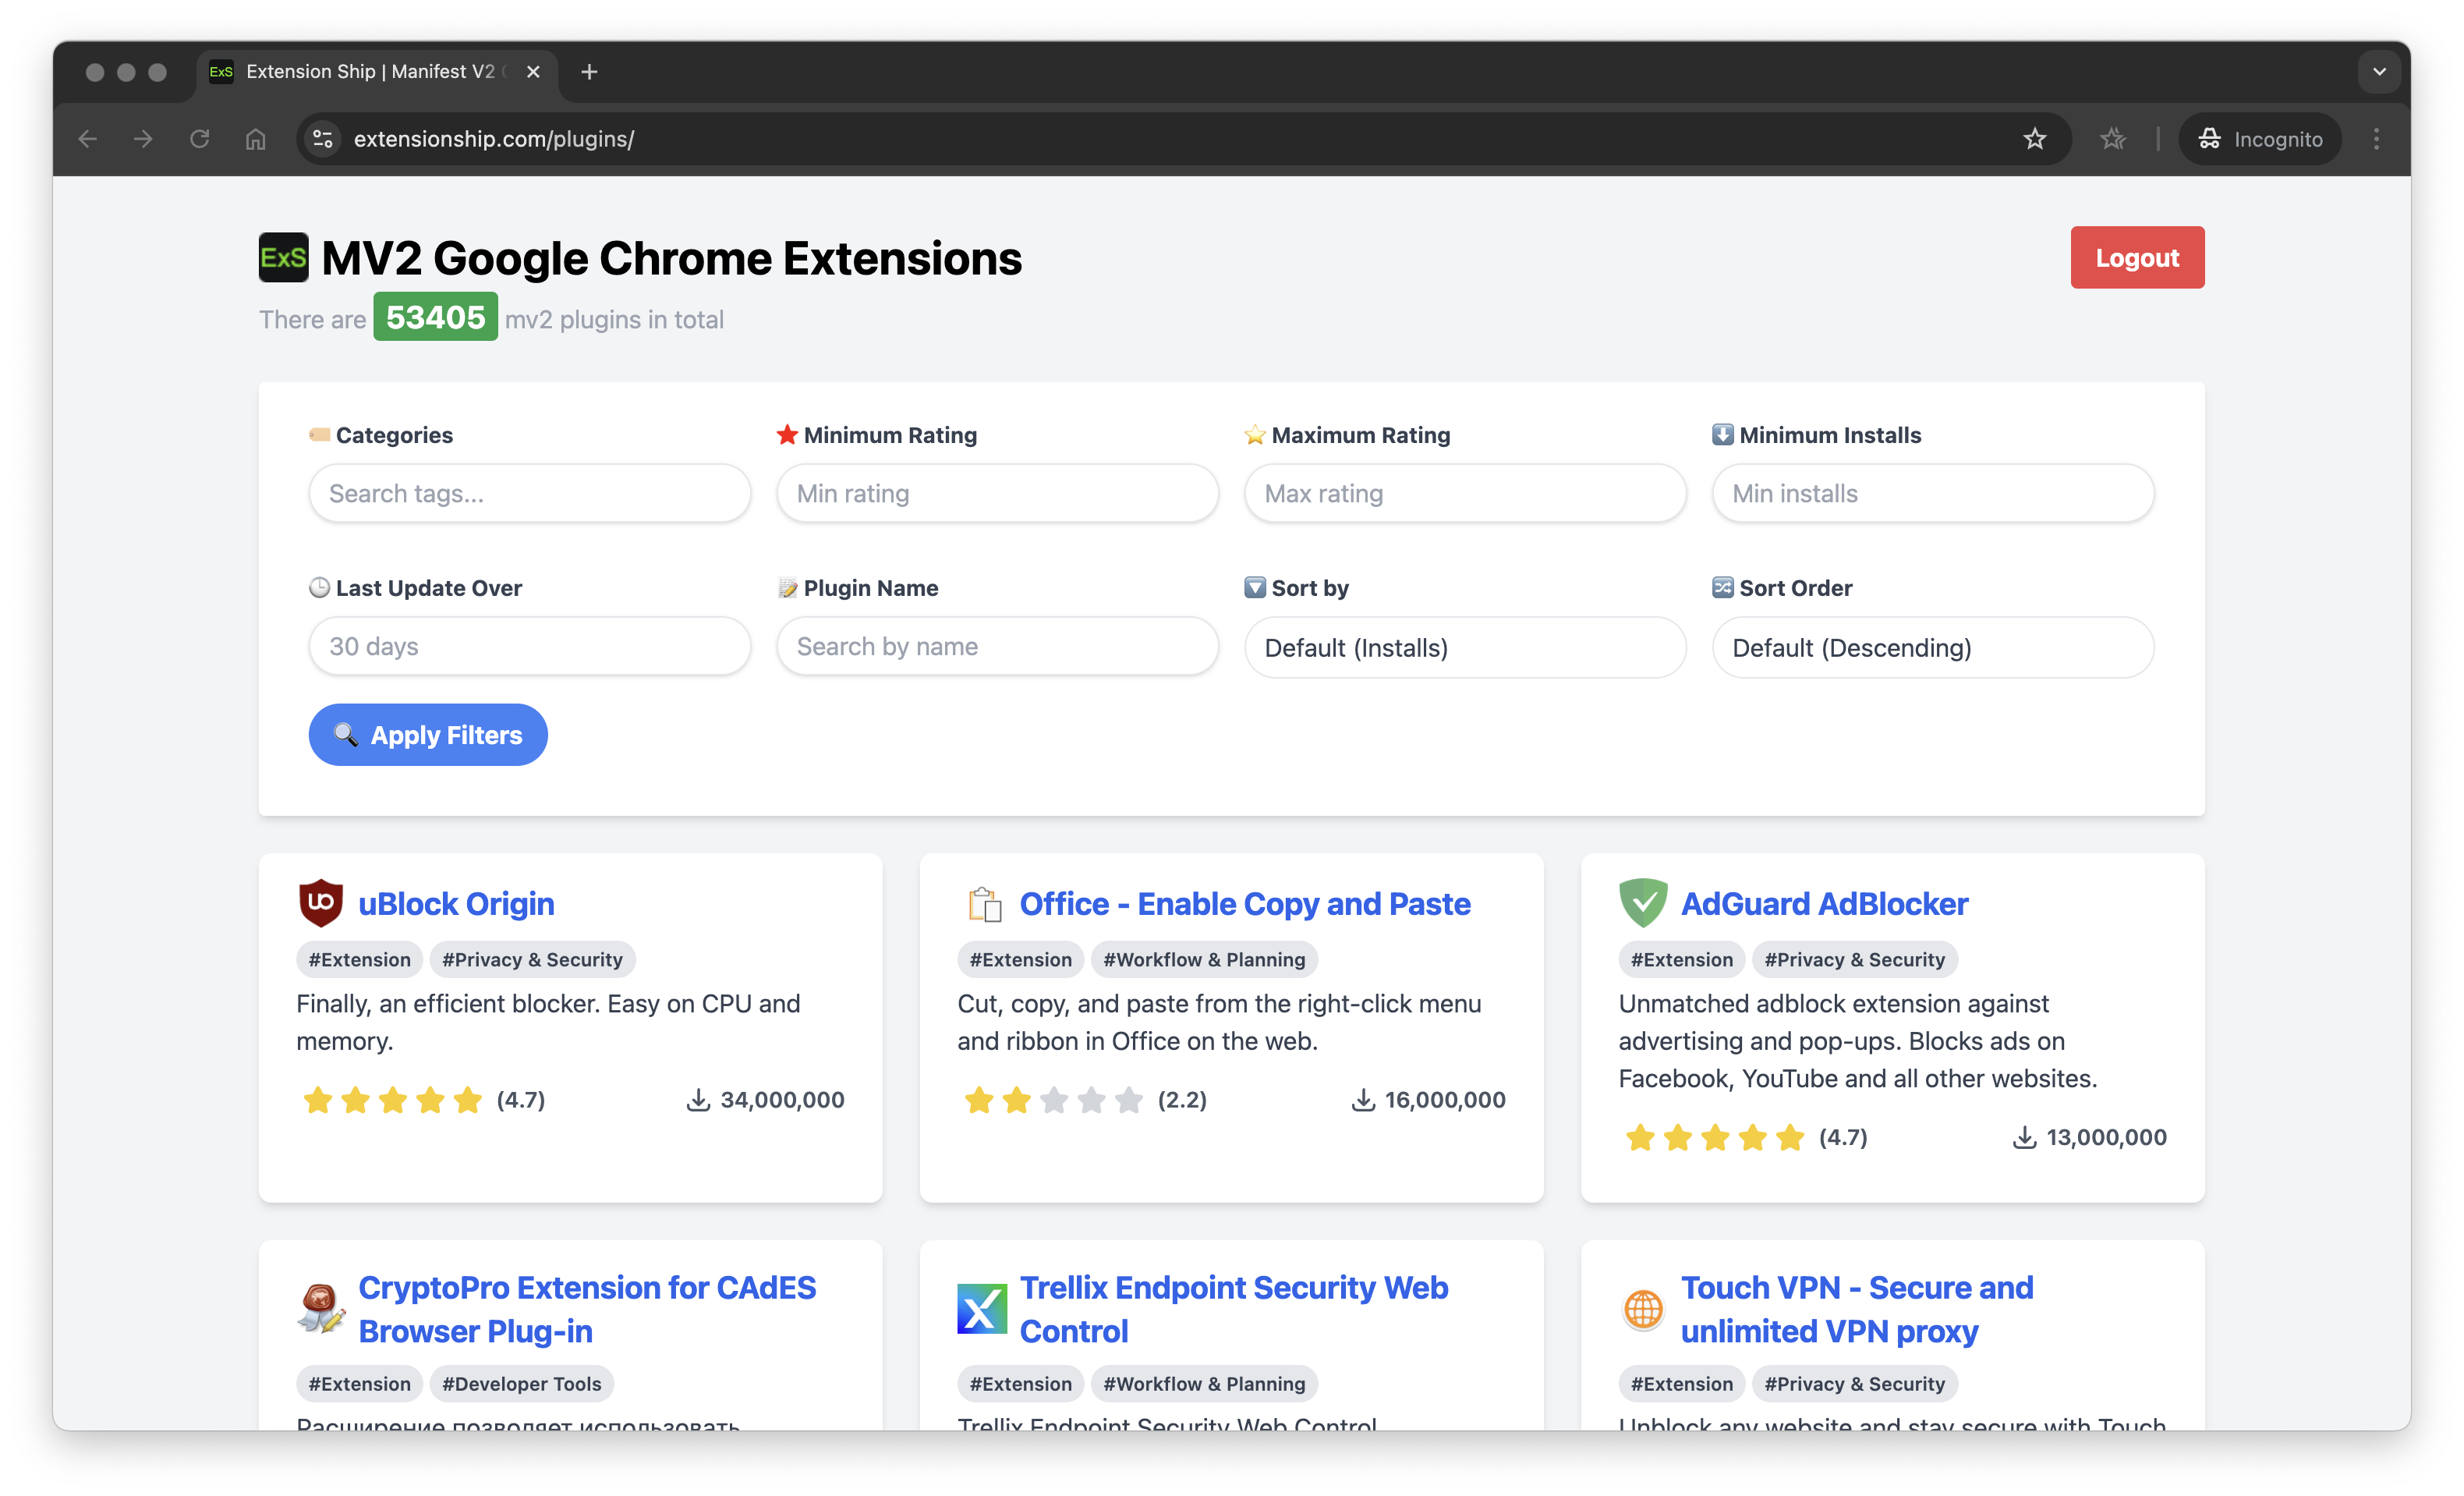
Task: Click uBlock Origin #Privacy & Security tag
Action: 532,959
